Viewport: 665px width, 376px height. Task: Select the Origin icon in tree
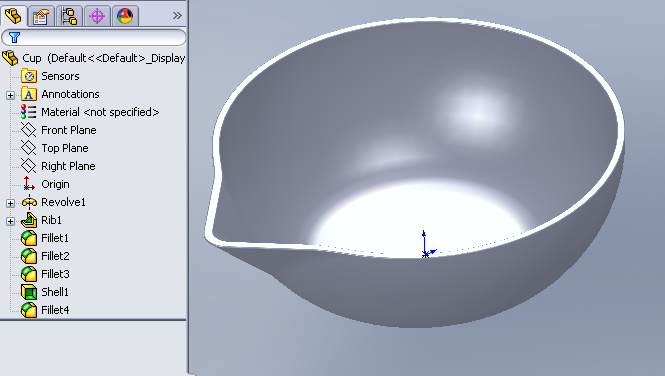[x=29, y=184]
